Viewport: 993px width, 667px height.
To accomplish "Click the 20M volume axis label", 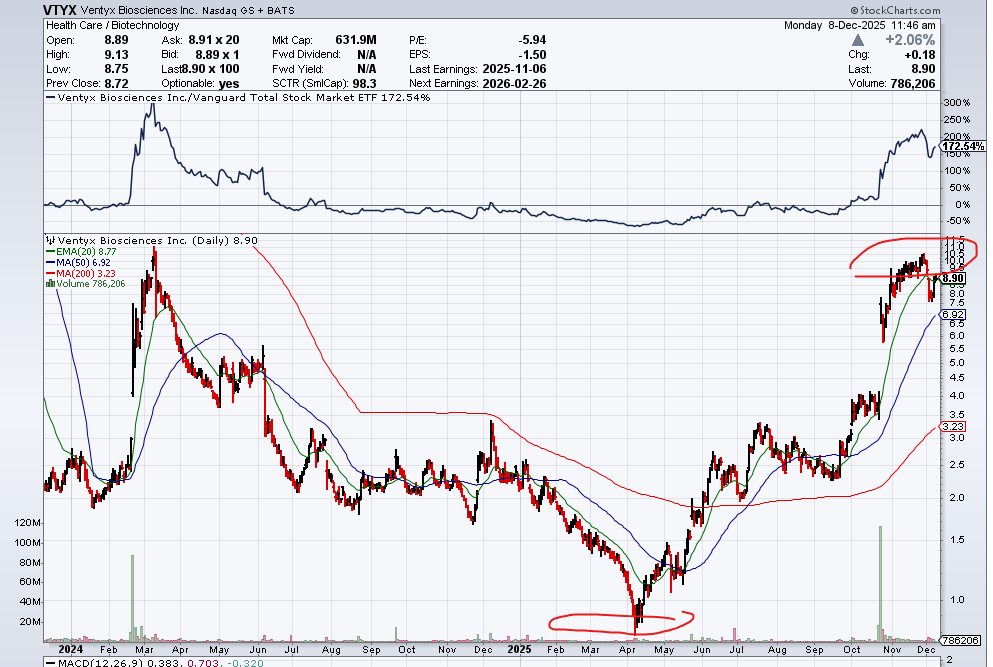I will (30, 622).
